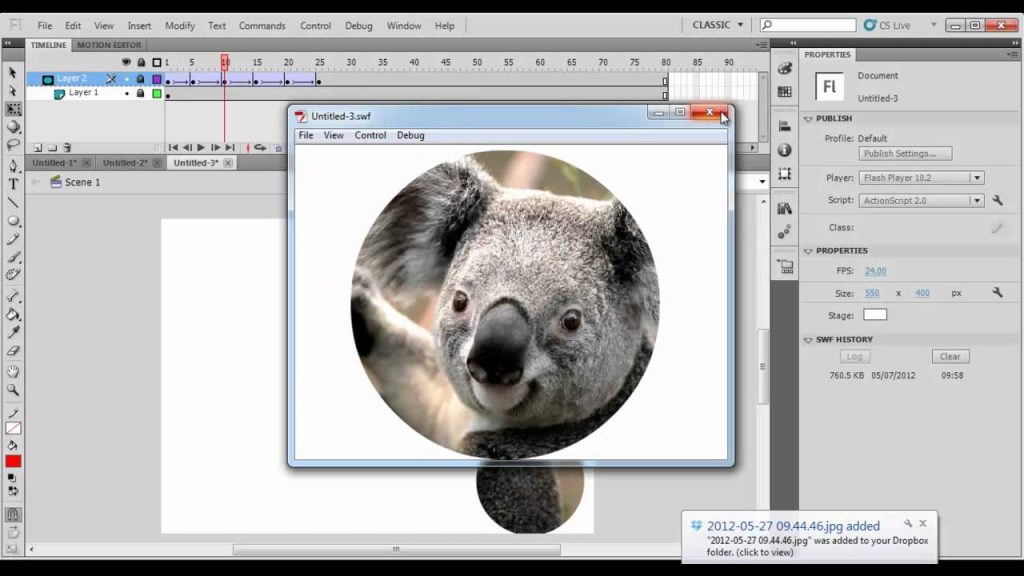Select the Eyedropper tool
This screenshot has height=576, width=1024.
(13, 332)
